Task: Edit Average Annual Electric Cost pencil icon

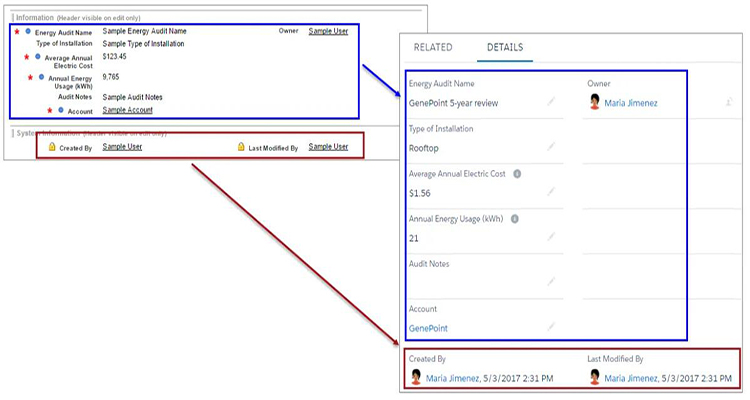Action: (551, 192)
